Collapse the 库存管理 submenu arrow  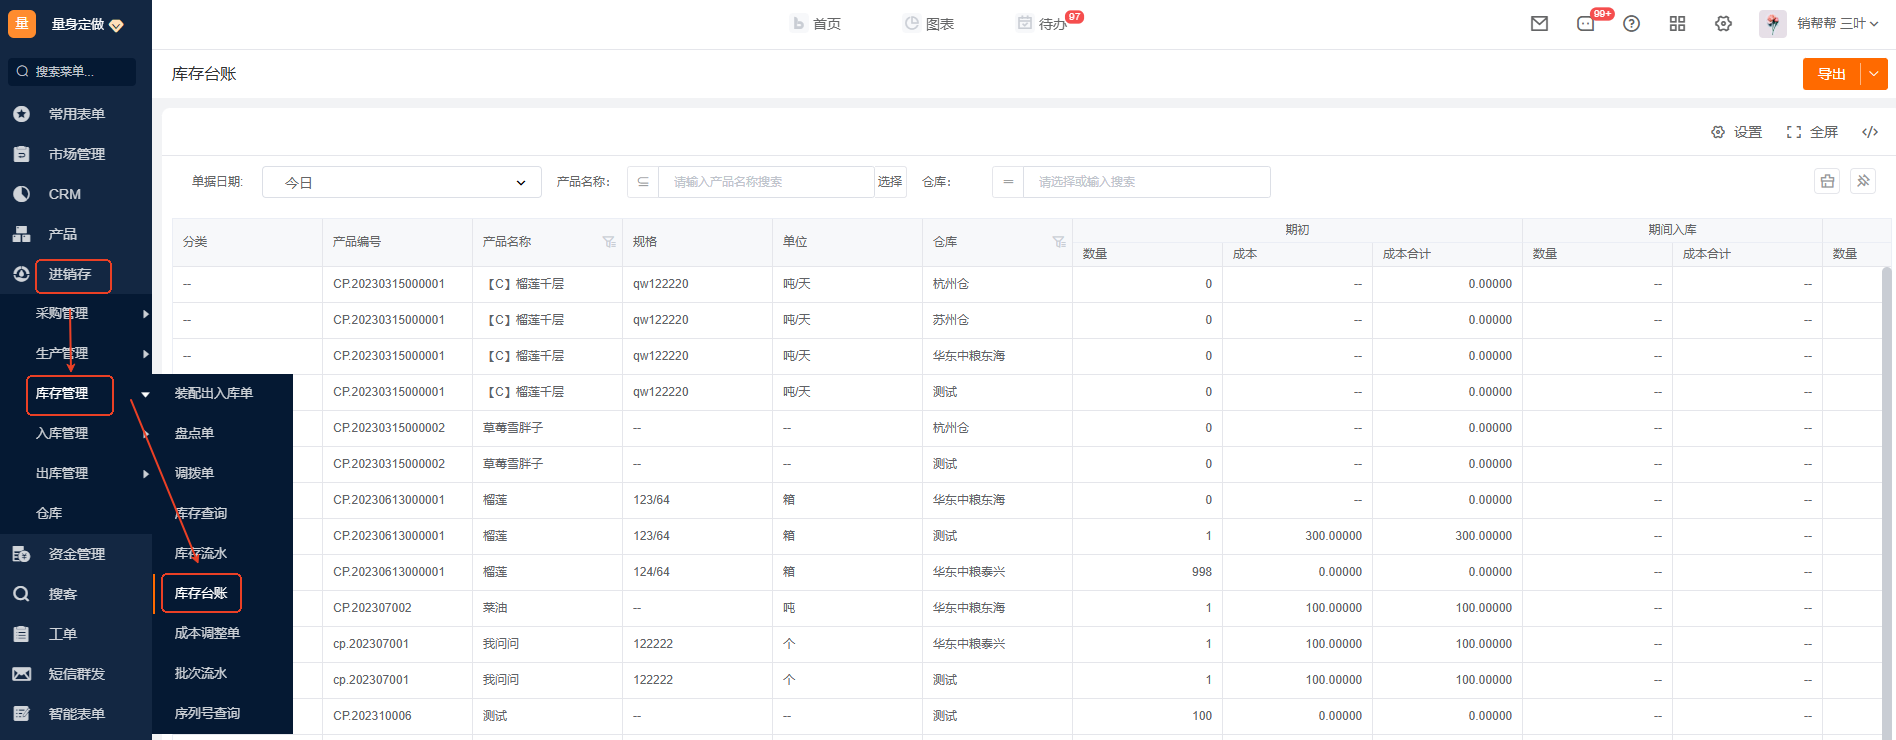click(x=146, y=394)
